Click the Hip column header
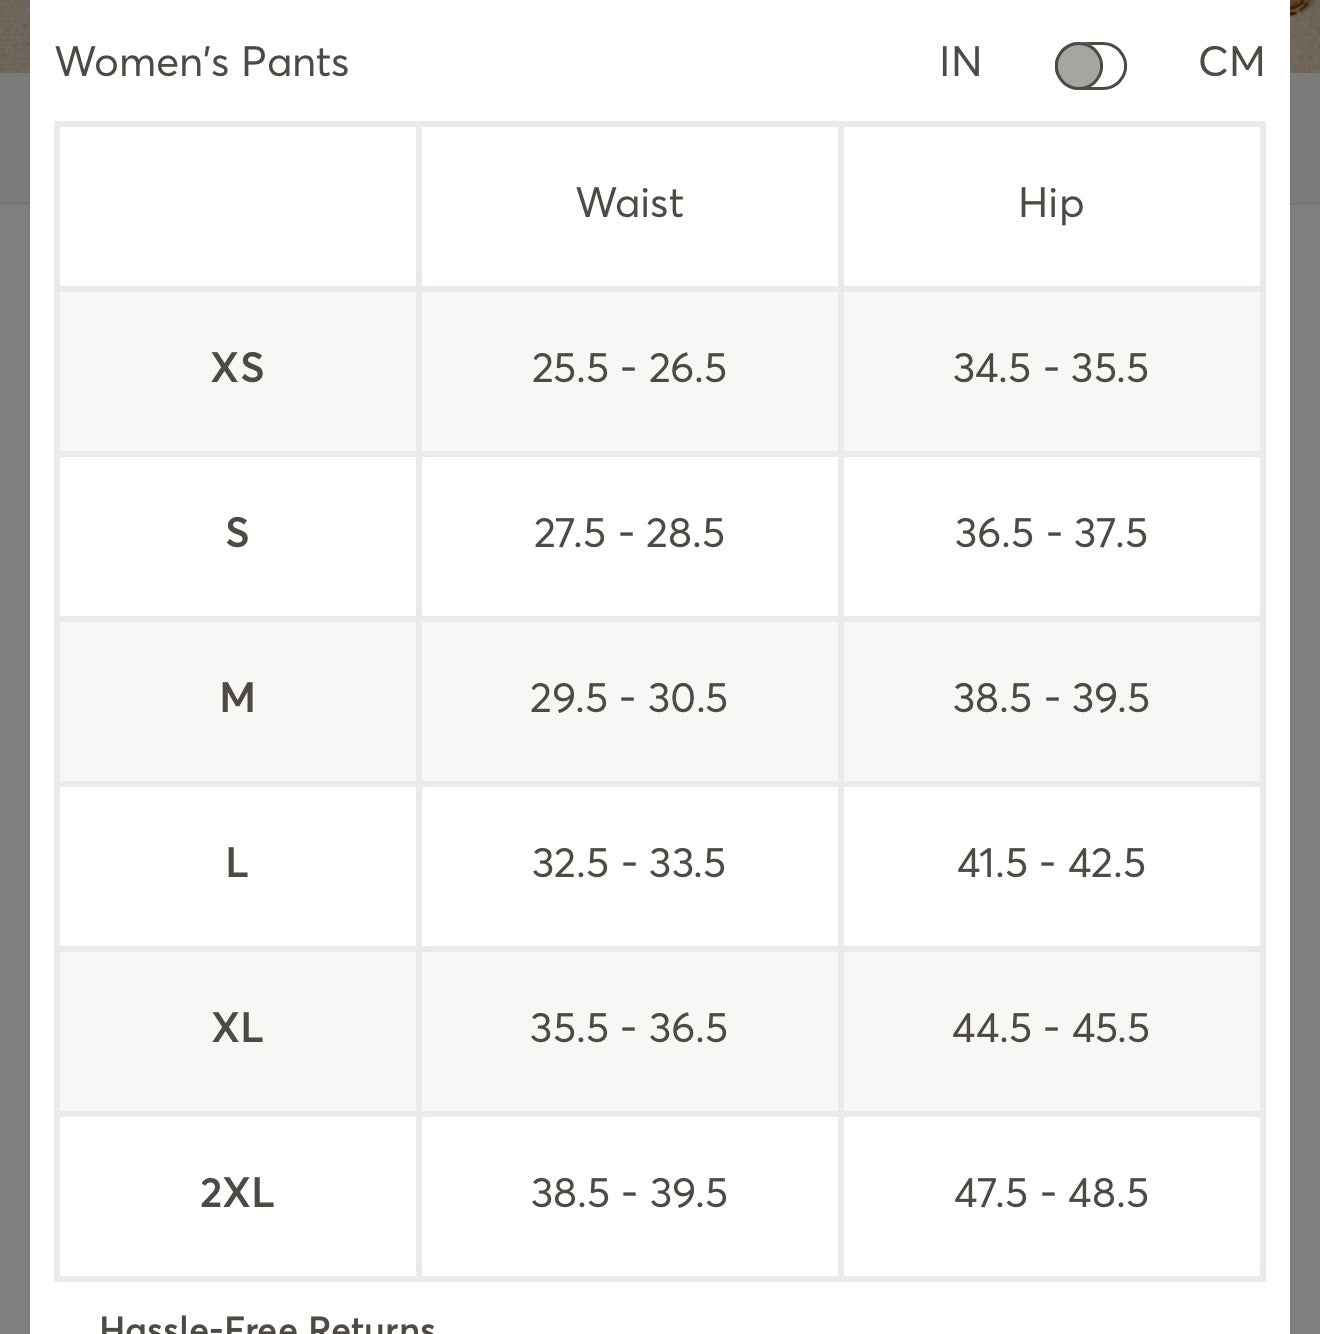 (x=1051, y=204)
